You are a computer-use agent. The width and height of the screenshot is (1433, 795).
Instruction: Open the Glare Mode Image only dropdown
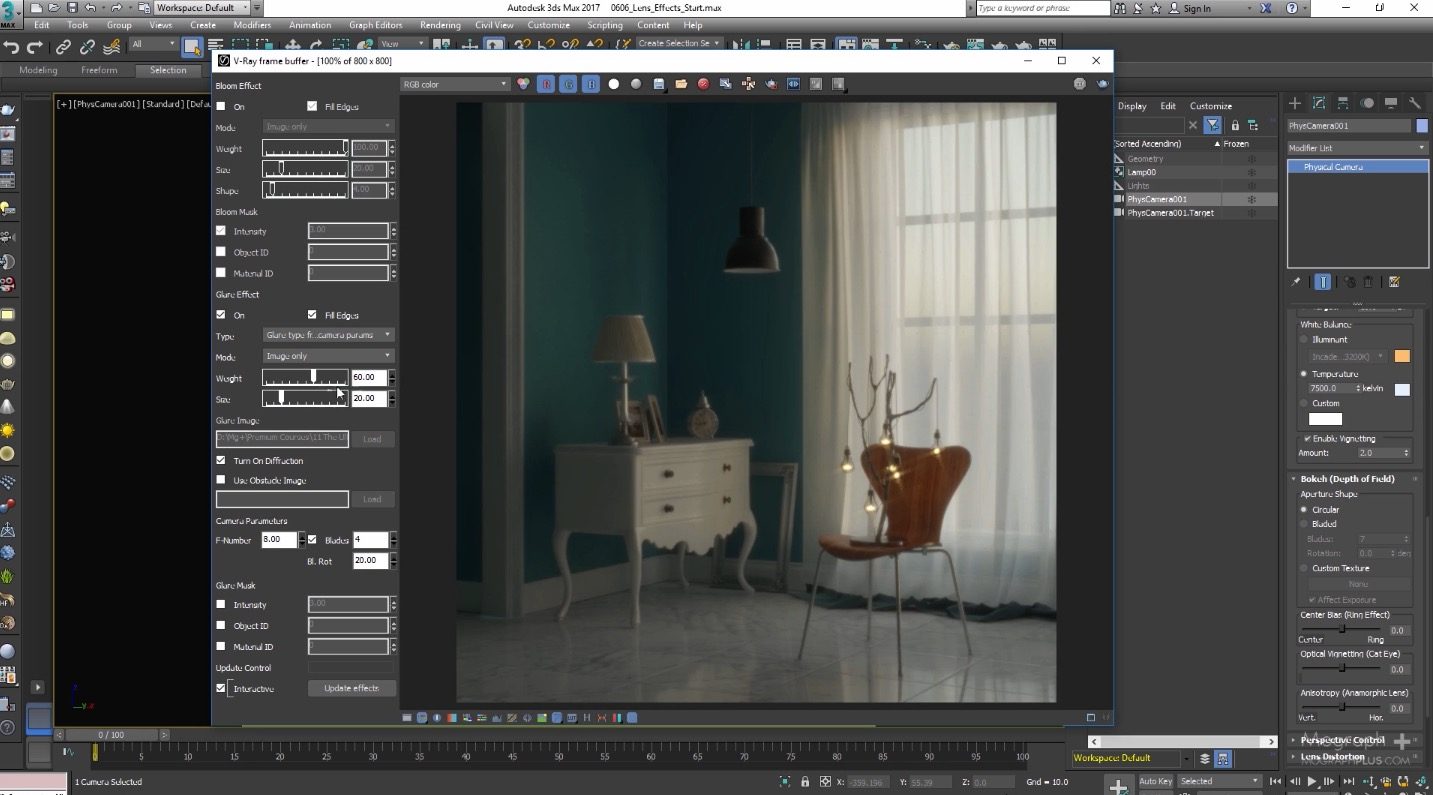point(329,356)
